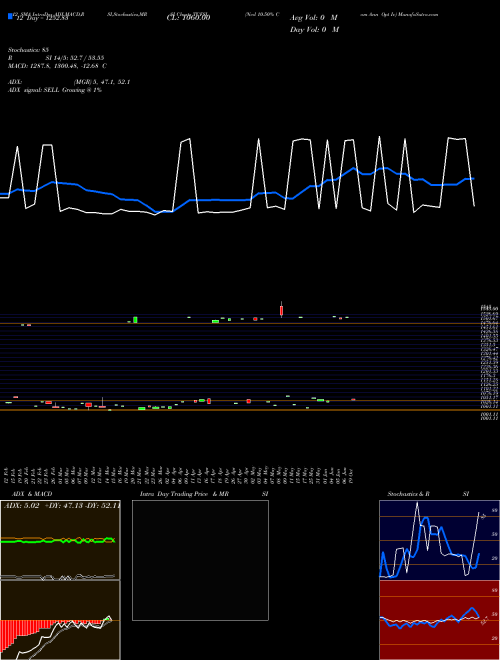Click the 'Stochastics & R SI' panel heading
The image size is (500, 660).
428,494
